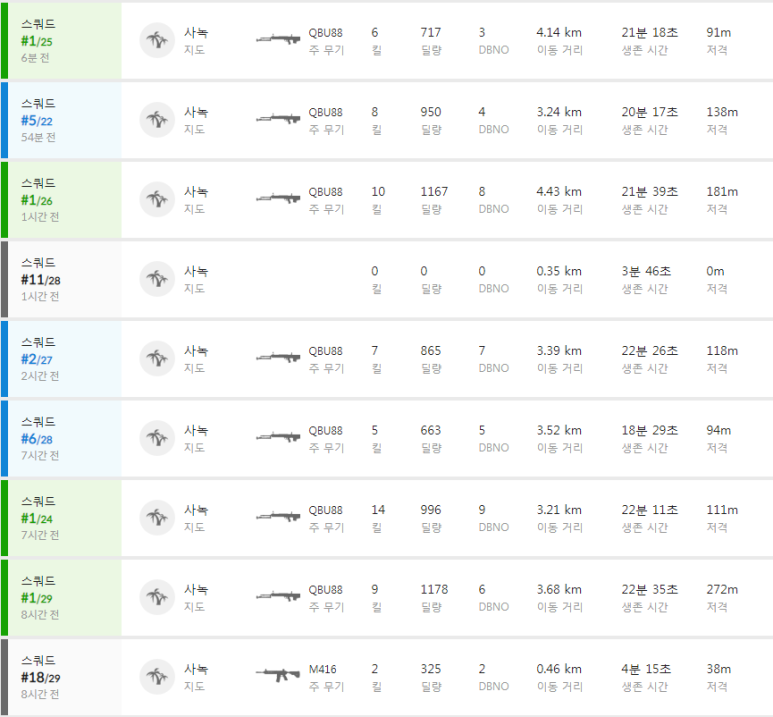Click the 10 kills value in #1/26 match
The width and height of the screenshot is (773, 717).
[378, 191]
